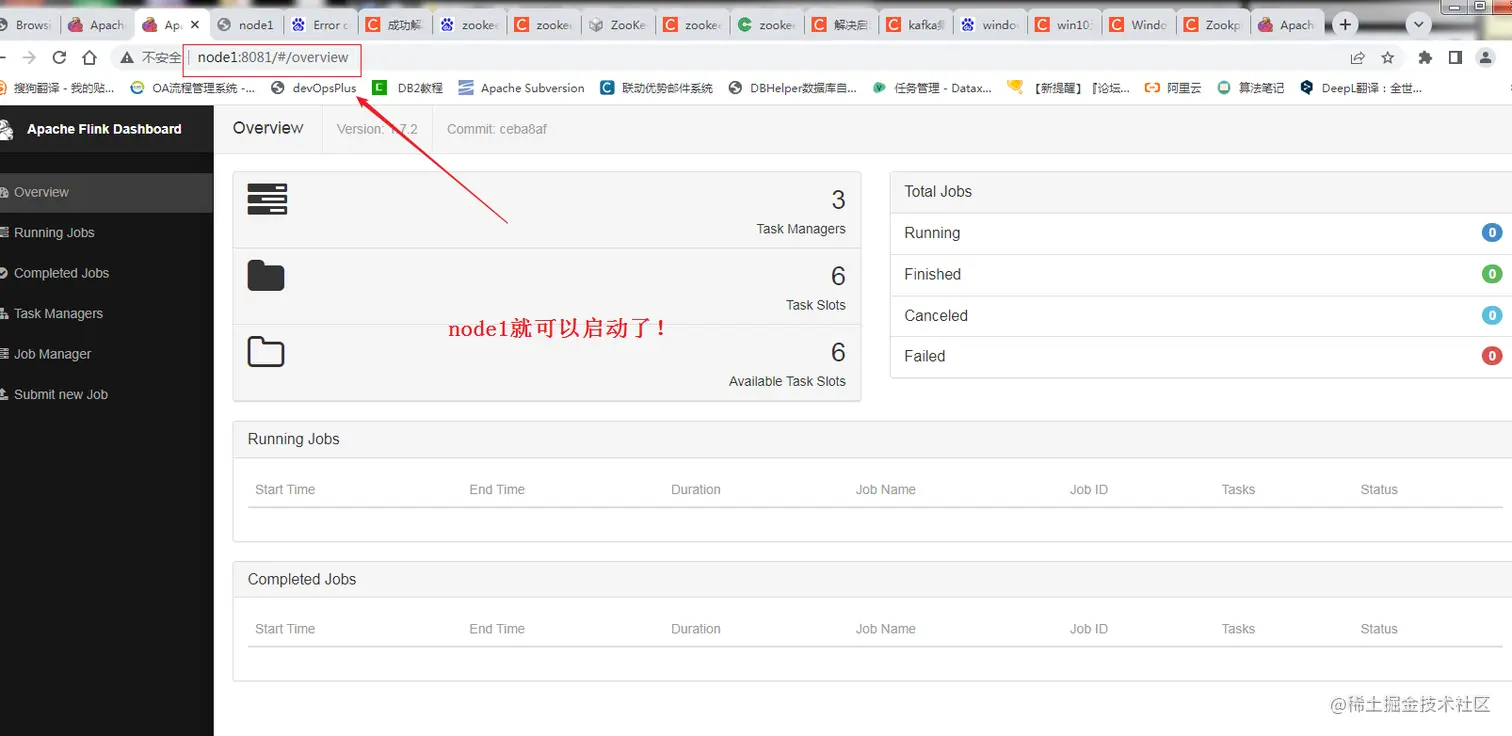Click the Finished jobs green count badge
The height and width of the screenshot is (736, 1512).
(x=1491, y=274)
